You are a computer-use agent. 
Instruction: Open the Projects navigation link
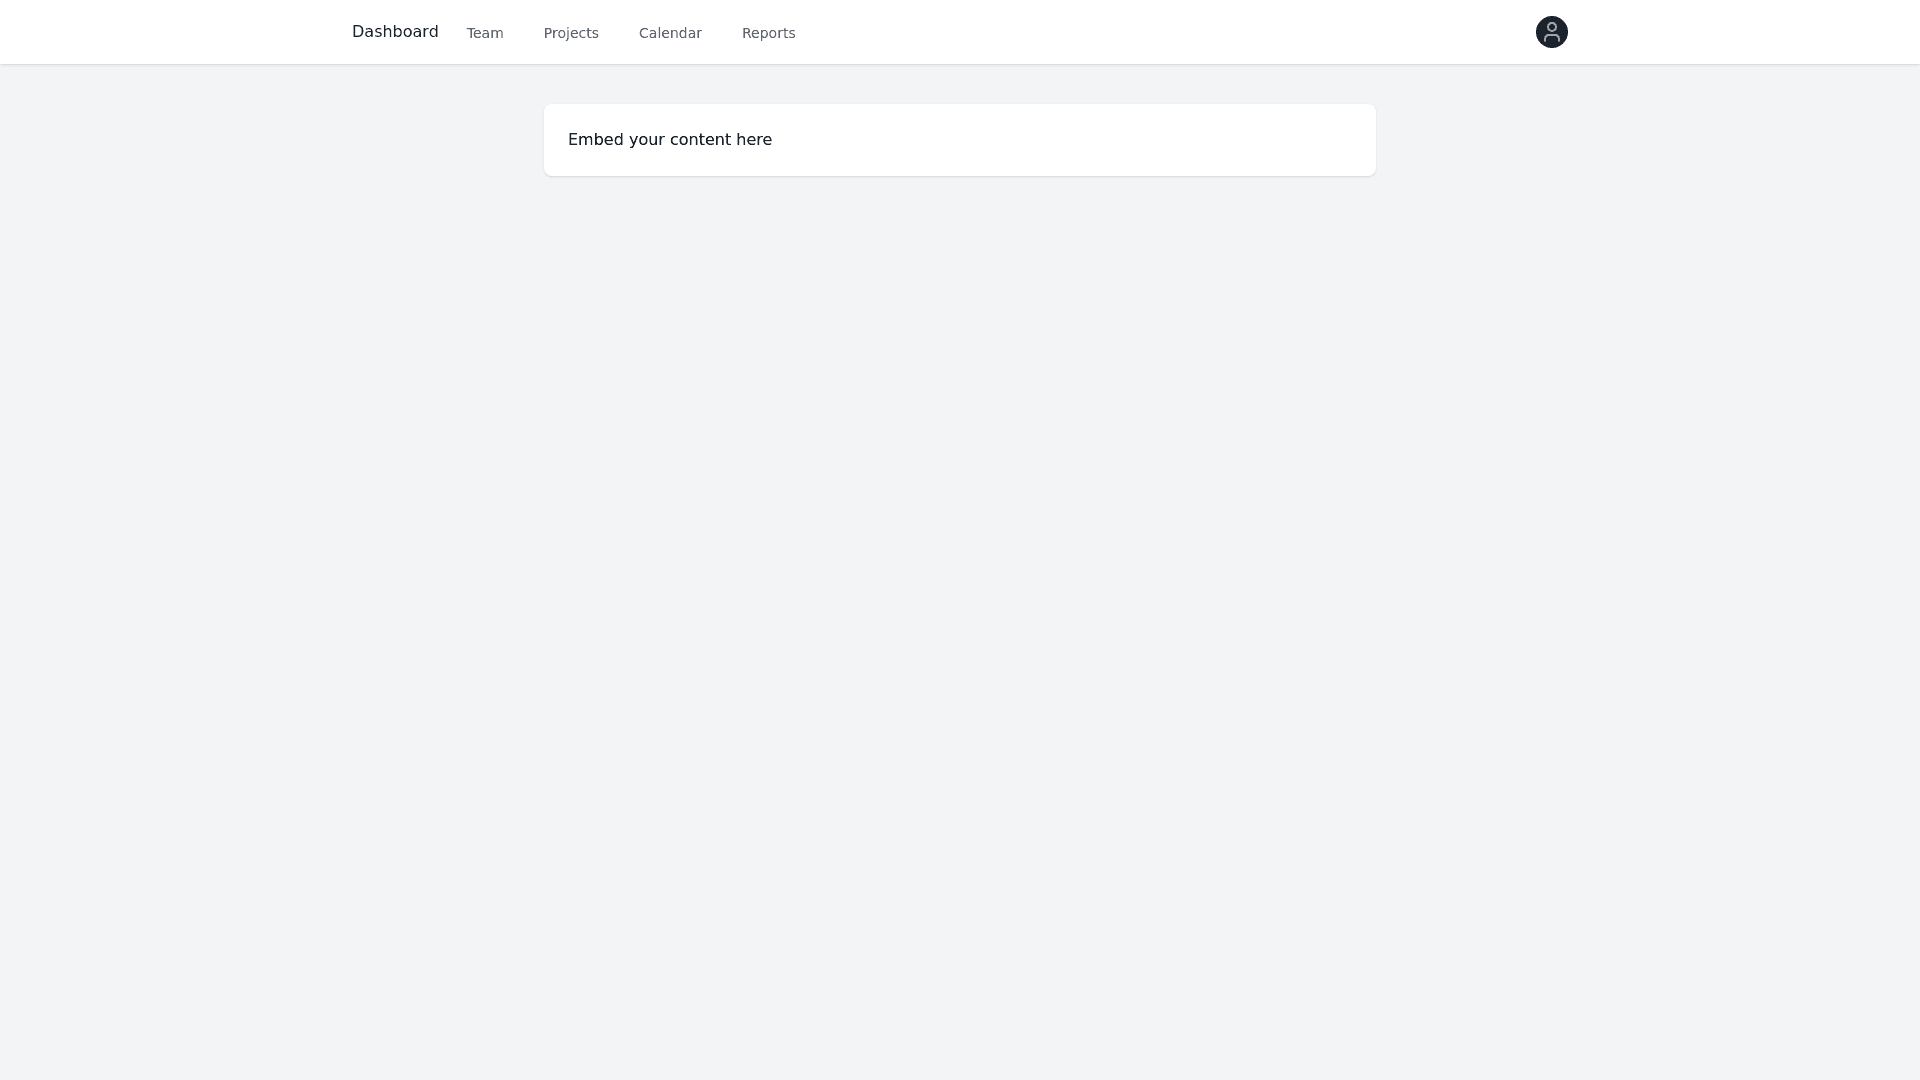[571, 33]
